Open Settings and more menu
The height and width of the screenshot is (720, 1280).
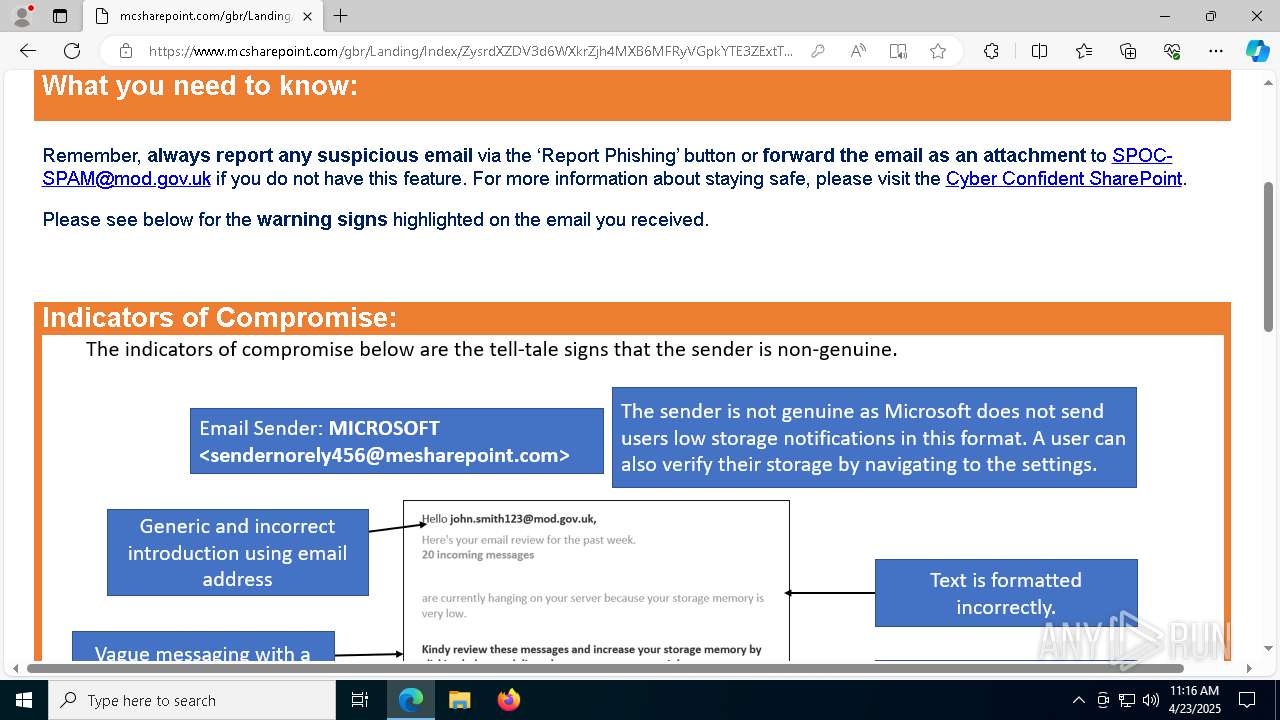coord(1216,51)
